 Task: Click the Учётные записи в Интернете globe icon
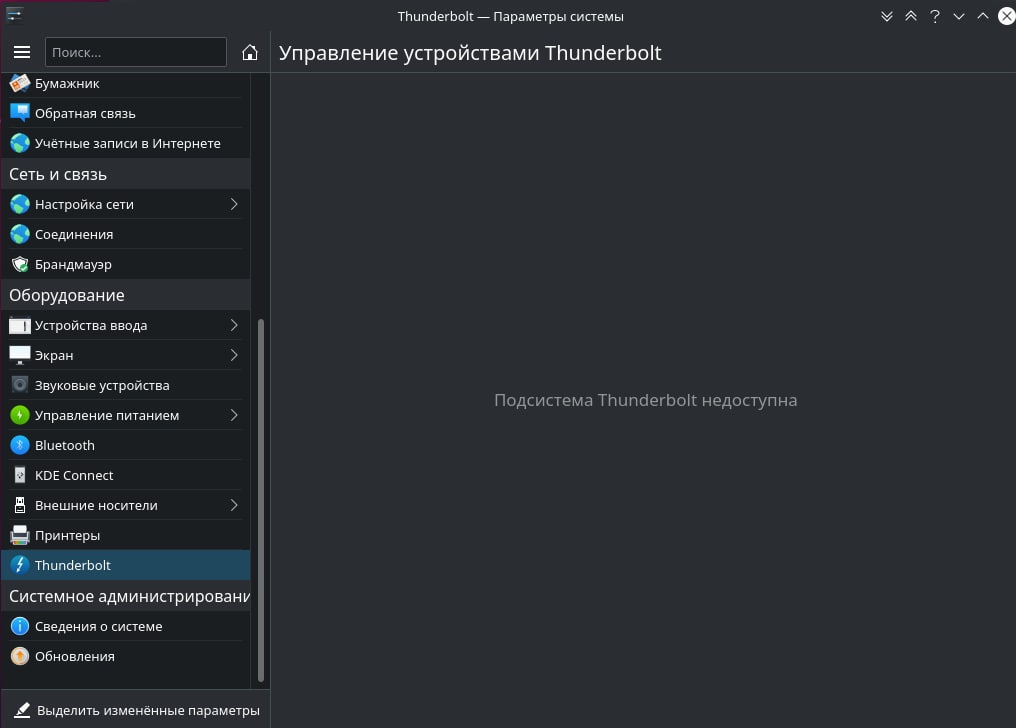point(20,143)
